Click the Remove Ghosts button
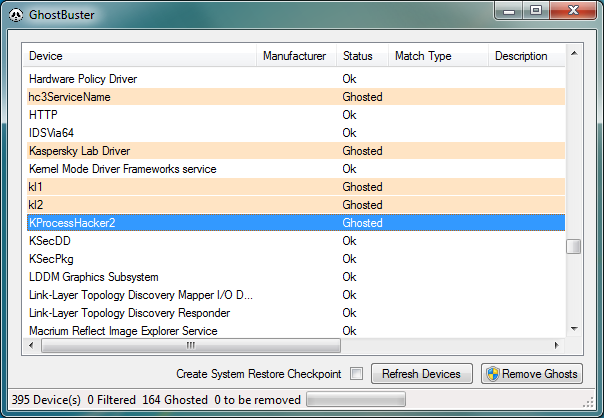 531,374
